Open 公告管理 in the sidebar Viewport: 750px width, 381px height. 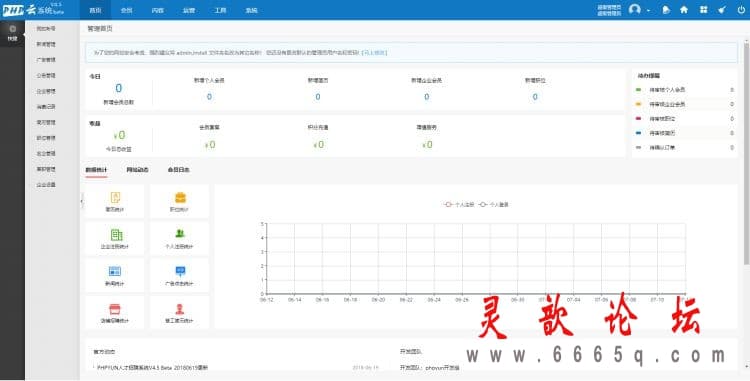46,76
